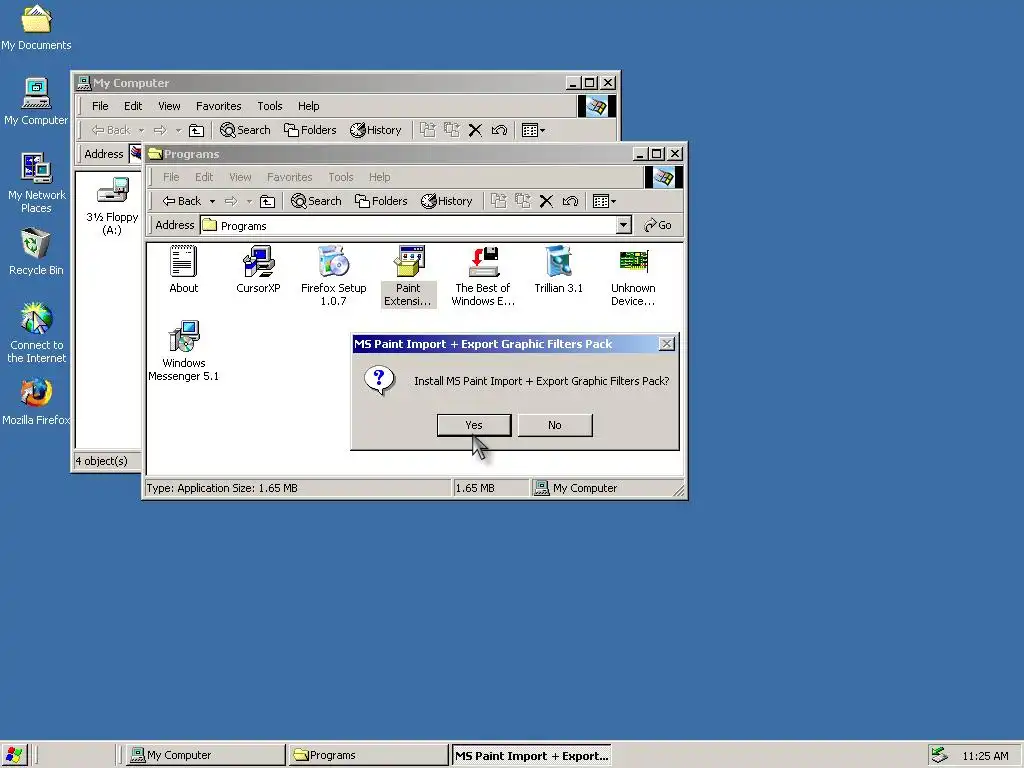Open View menu in My Computer window
This screenshot has height=768, width=1024.
tap(169, 106)
